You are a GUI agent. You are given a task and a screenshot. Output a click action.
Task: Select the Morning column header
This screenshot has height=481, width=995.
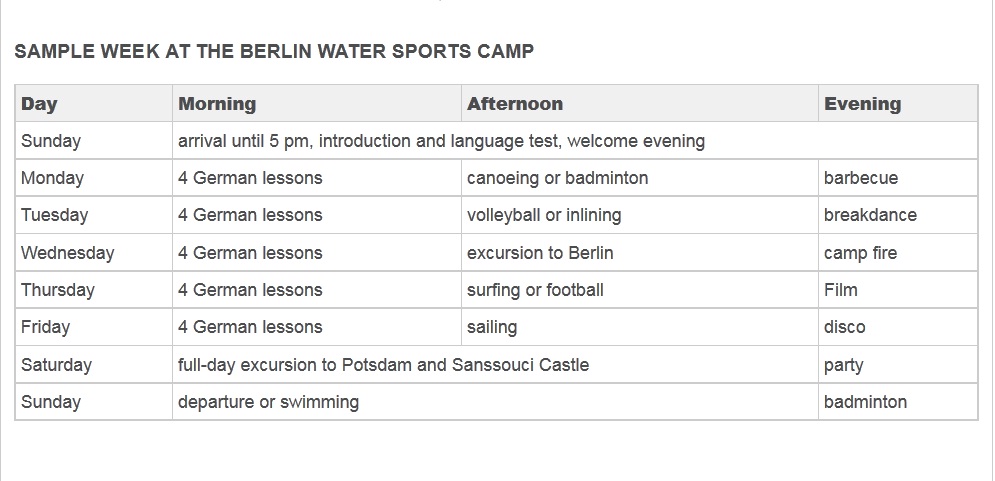(x=317, y=103)
